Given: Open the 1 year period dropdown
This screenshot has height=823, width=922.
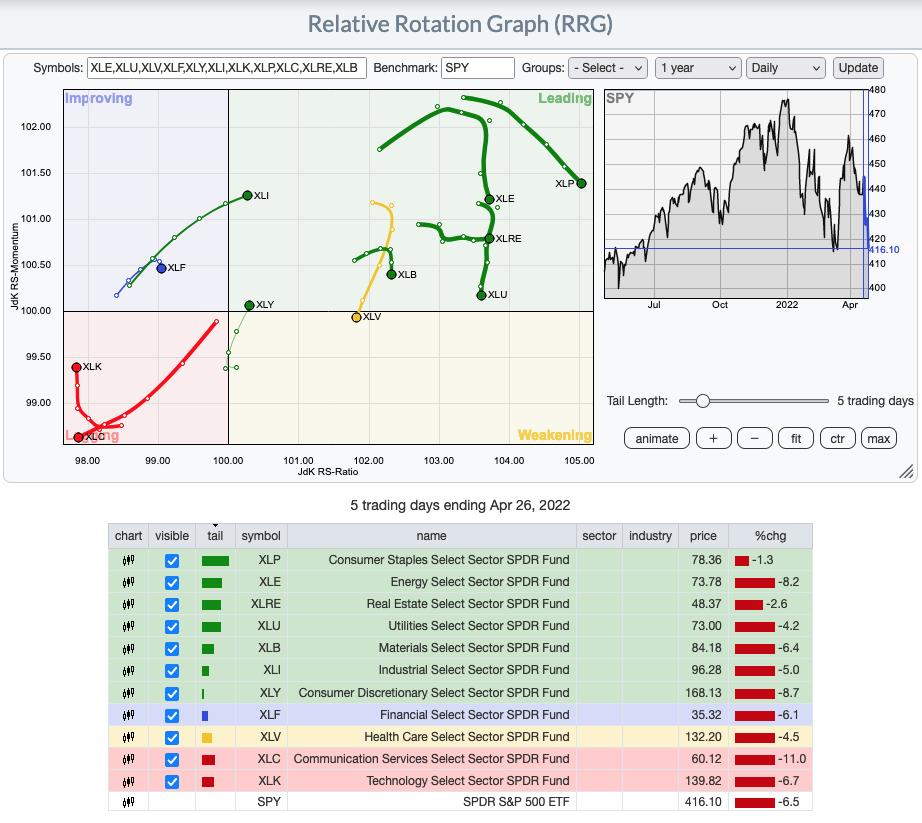Looking at the screenshot, I should pyautogui.click(x=697, y=68).
